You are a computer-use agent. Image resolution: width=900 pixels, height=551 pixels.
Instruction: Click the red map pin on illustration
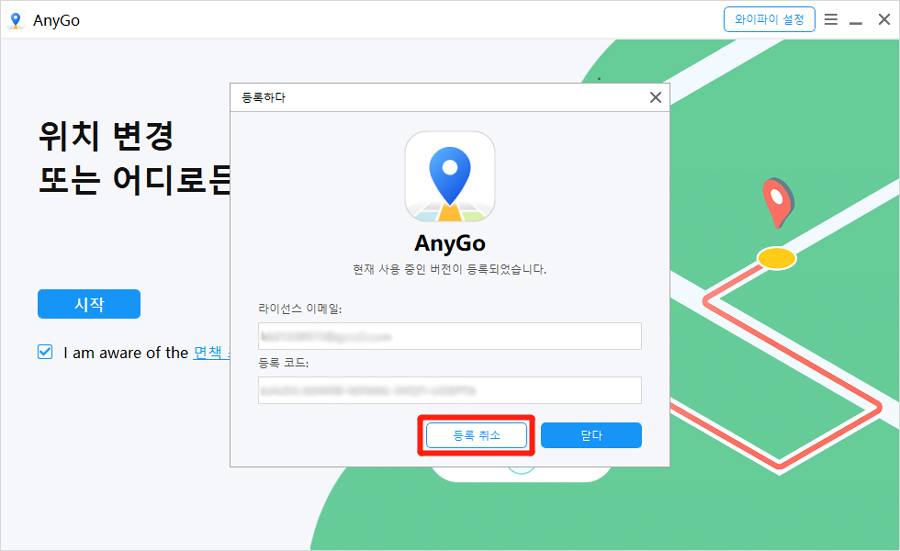tap(778, 203)
